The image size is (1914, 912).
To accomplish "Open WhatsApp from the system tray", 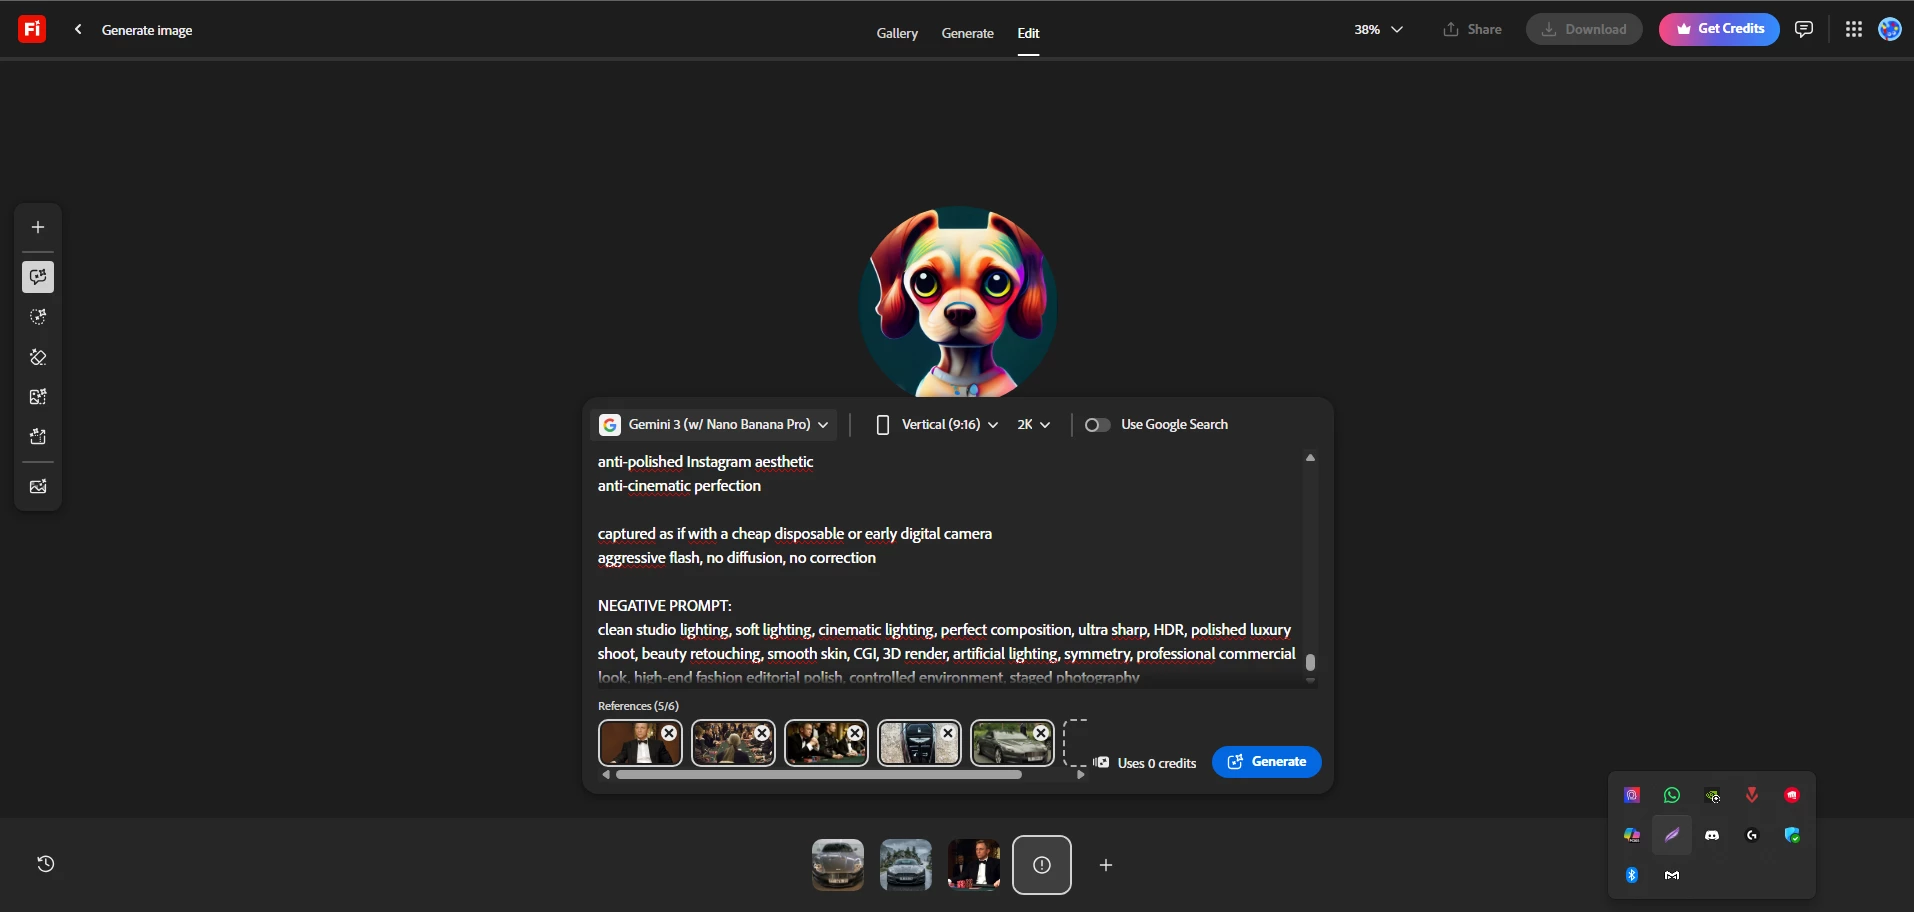I will (x=1672, y=795).
